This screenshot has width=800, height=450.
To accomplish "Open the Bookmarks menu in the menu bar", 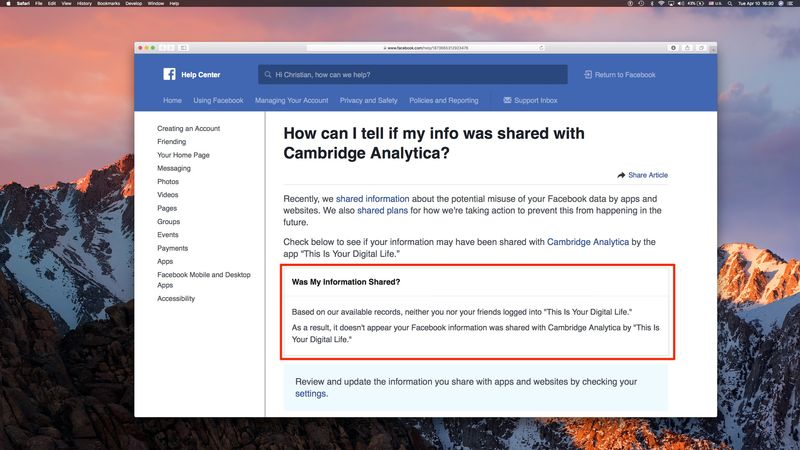I will (x=107, y=4).
